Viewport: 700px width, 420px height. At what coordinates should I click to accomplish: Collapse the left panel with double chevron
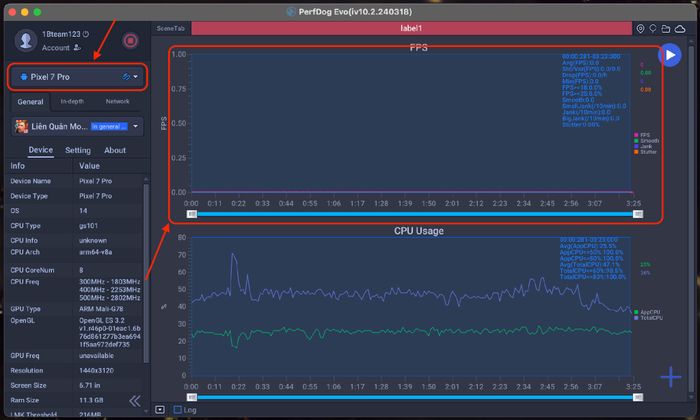135,401
